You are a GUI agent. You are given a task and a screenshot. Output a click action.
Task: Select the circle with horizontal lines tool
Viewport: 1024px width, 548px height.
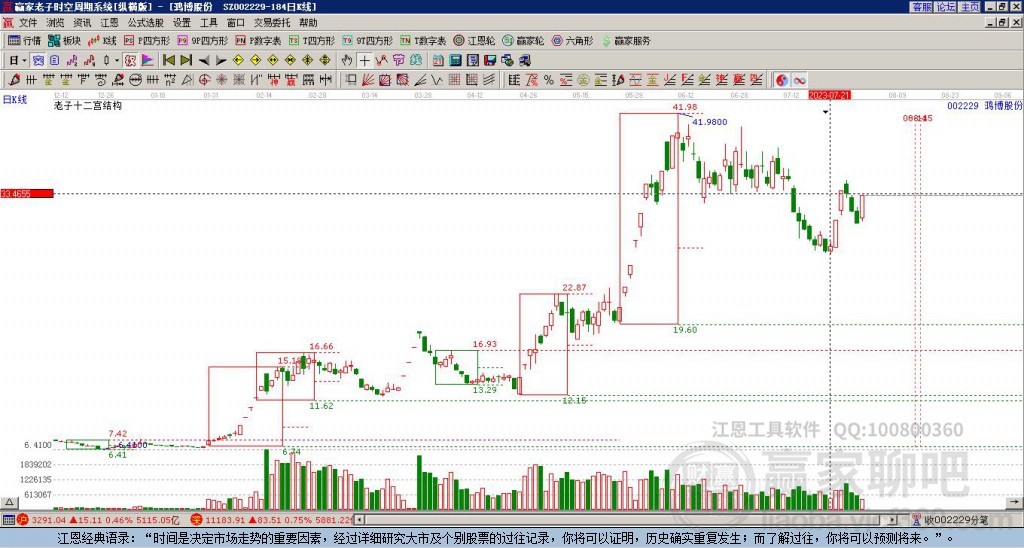(135, 80)
